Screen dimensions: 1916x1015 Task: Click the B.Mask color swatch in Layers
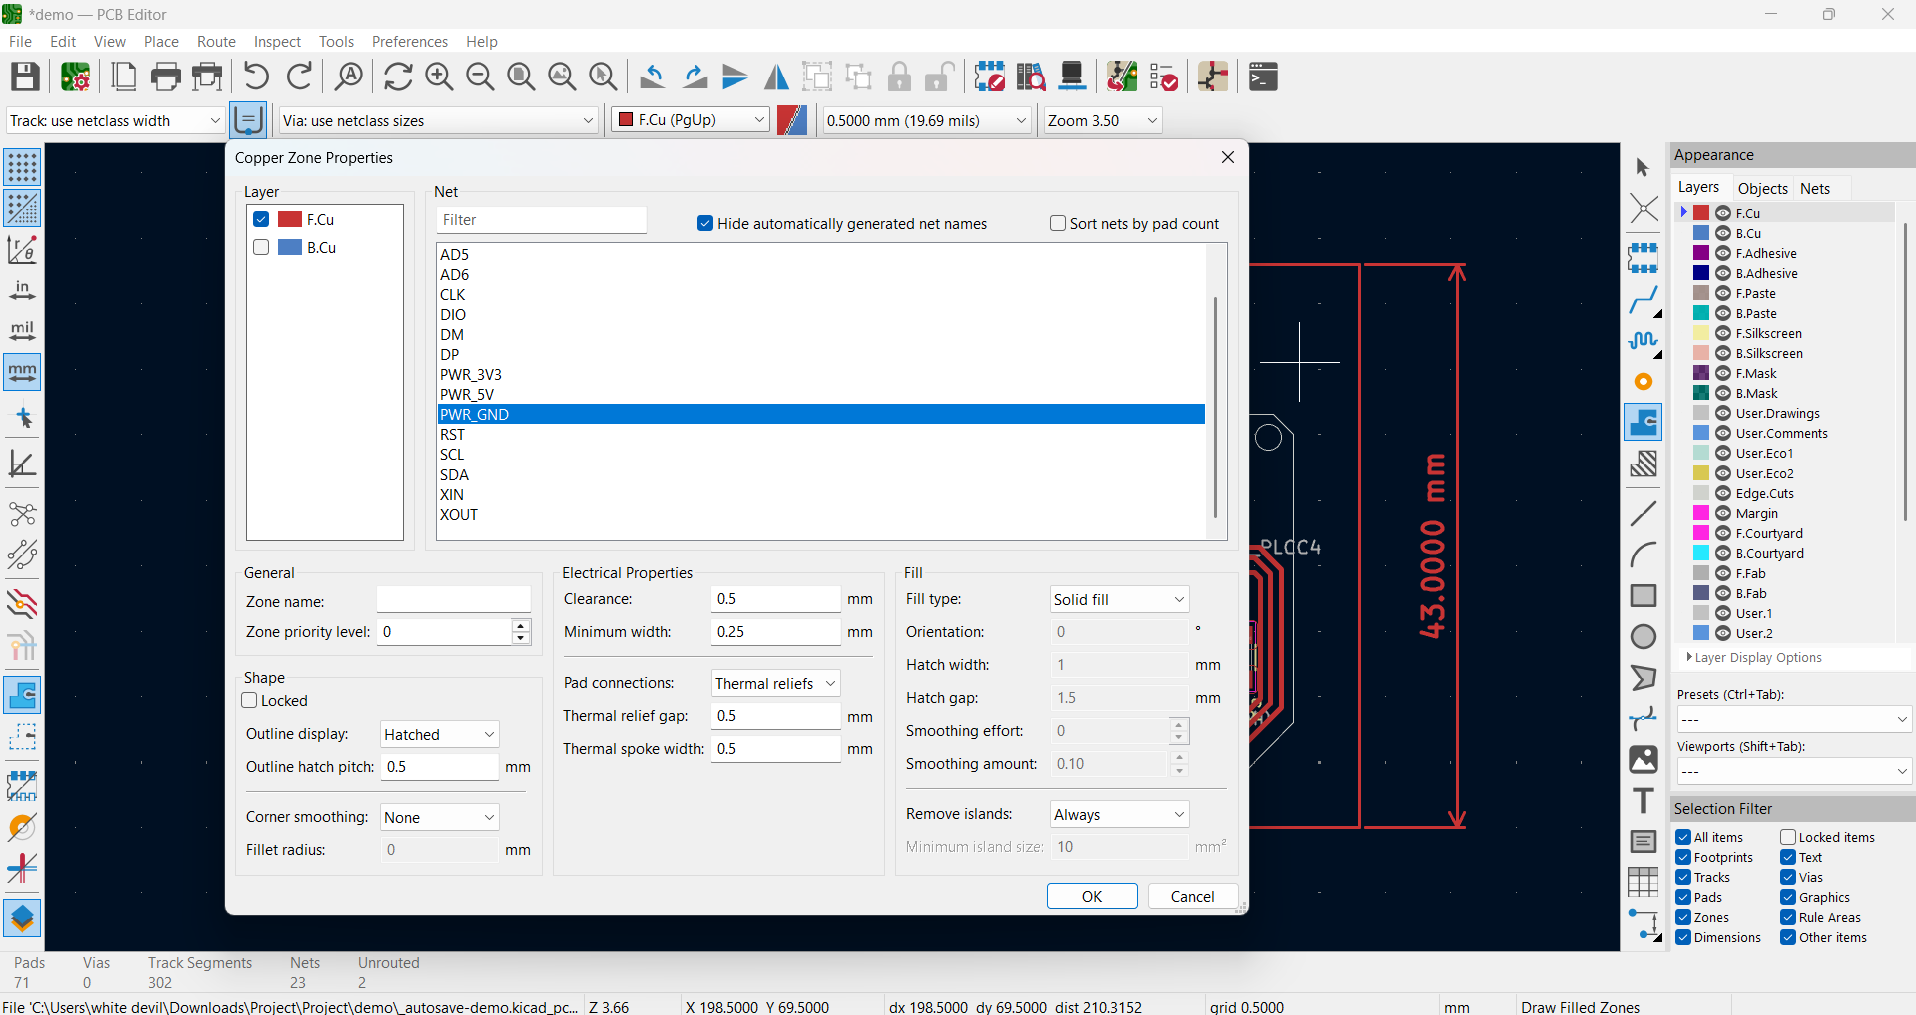click(1701, 393)
